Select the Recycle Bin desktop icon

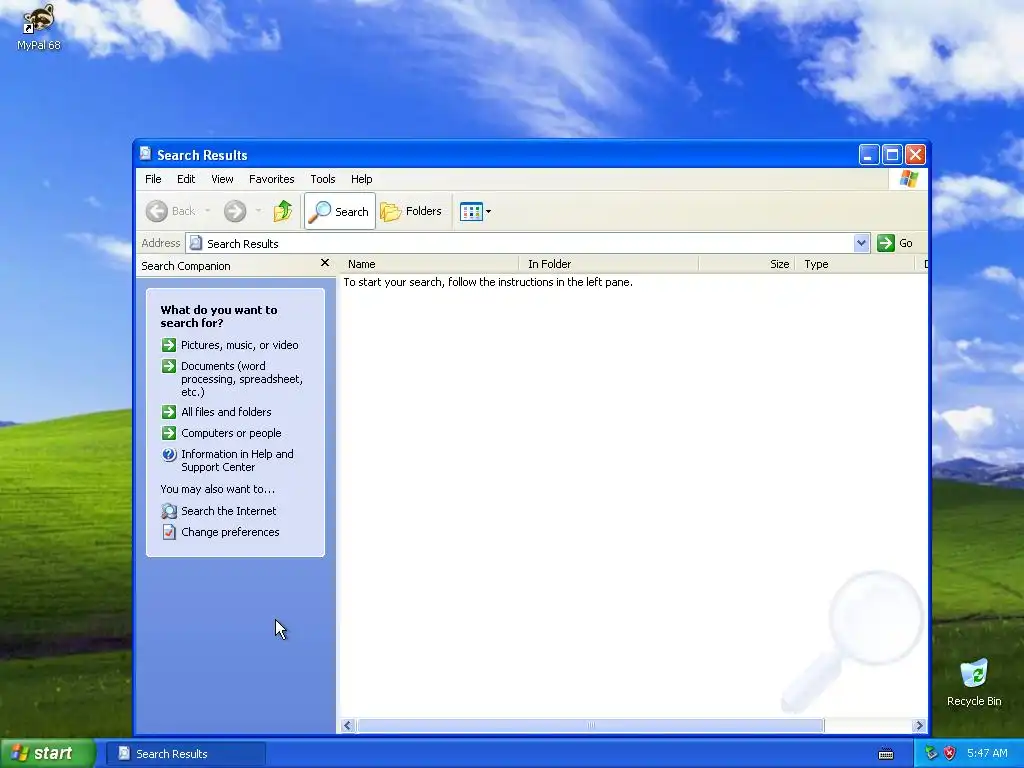click(x=974, y=683)
